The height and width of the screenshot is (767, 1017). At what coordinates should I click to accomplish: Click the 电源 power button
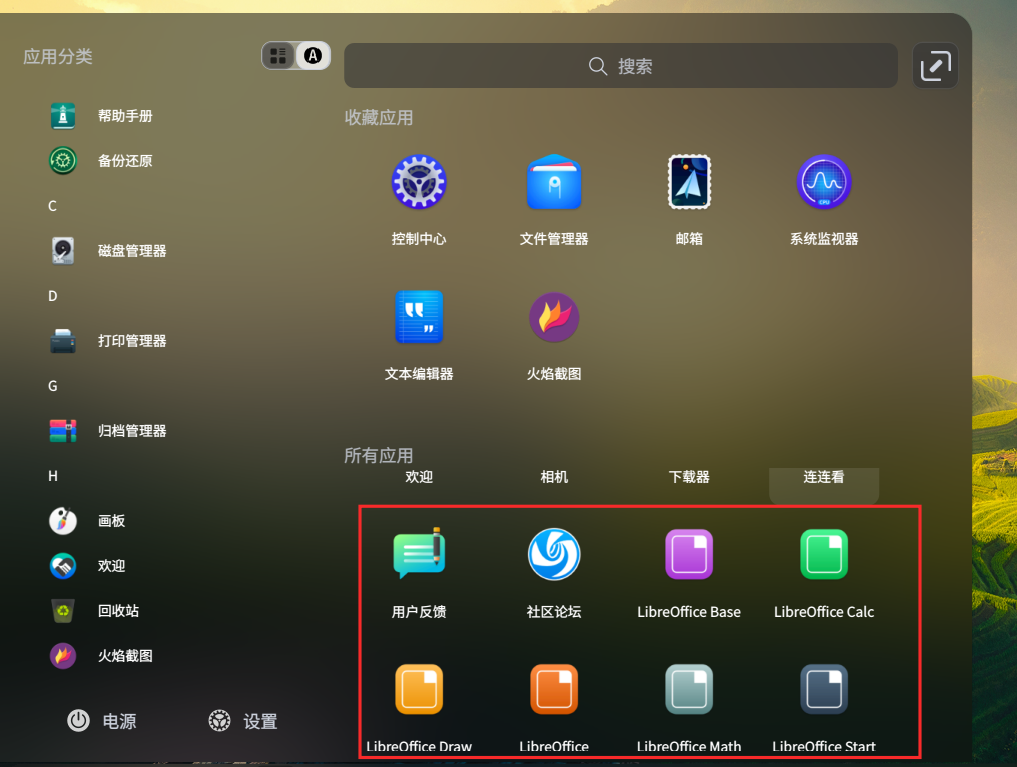[x=101, y=721]
